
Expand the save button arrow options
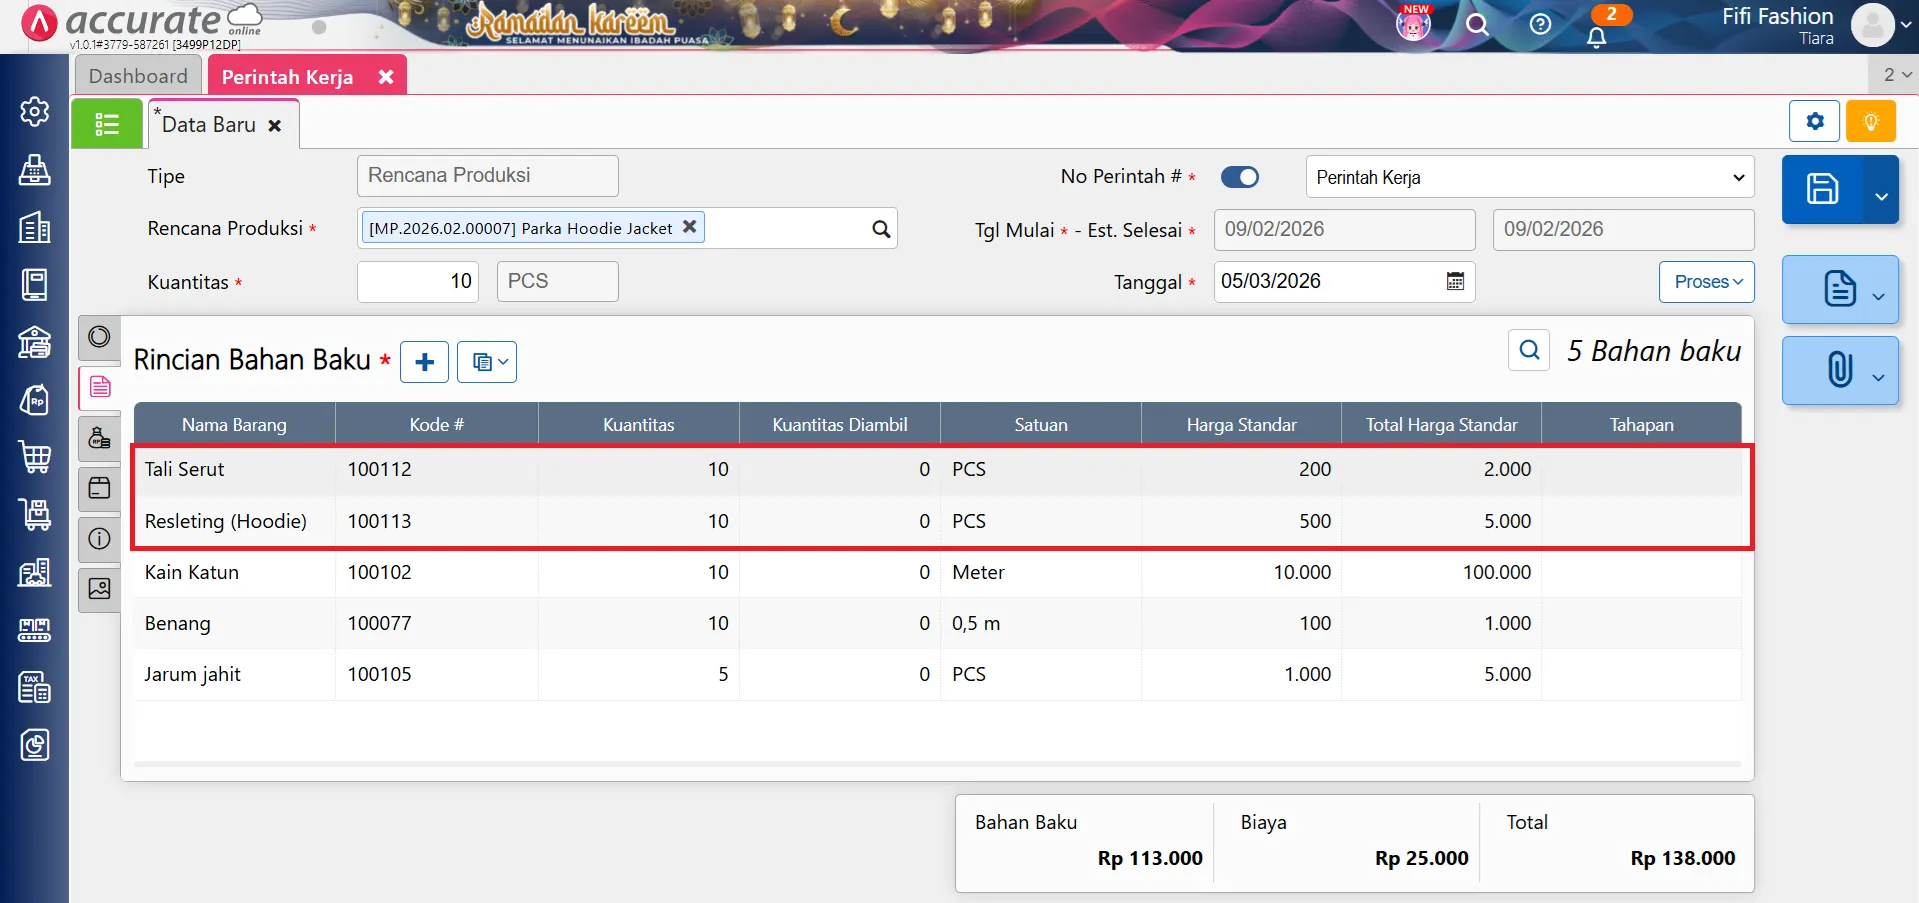pyautogui.click(x=1881, y=196)
